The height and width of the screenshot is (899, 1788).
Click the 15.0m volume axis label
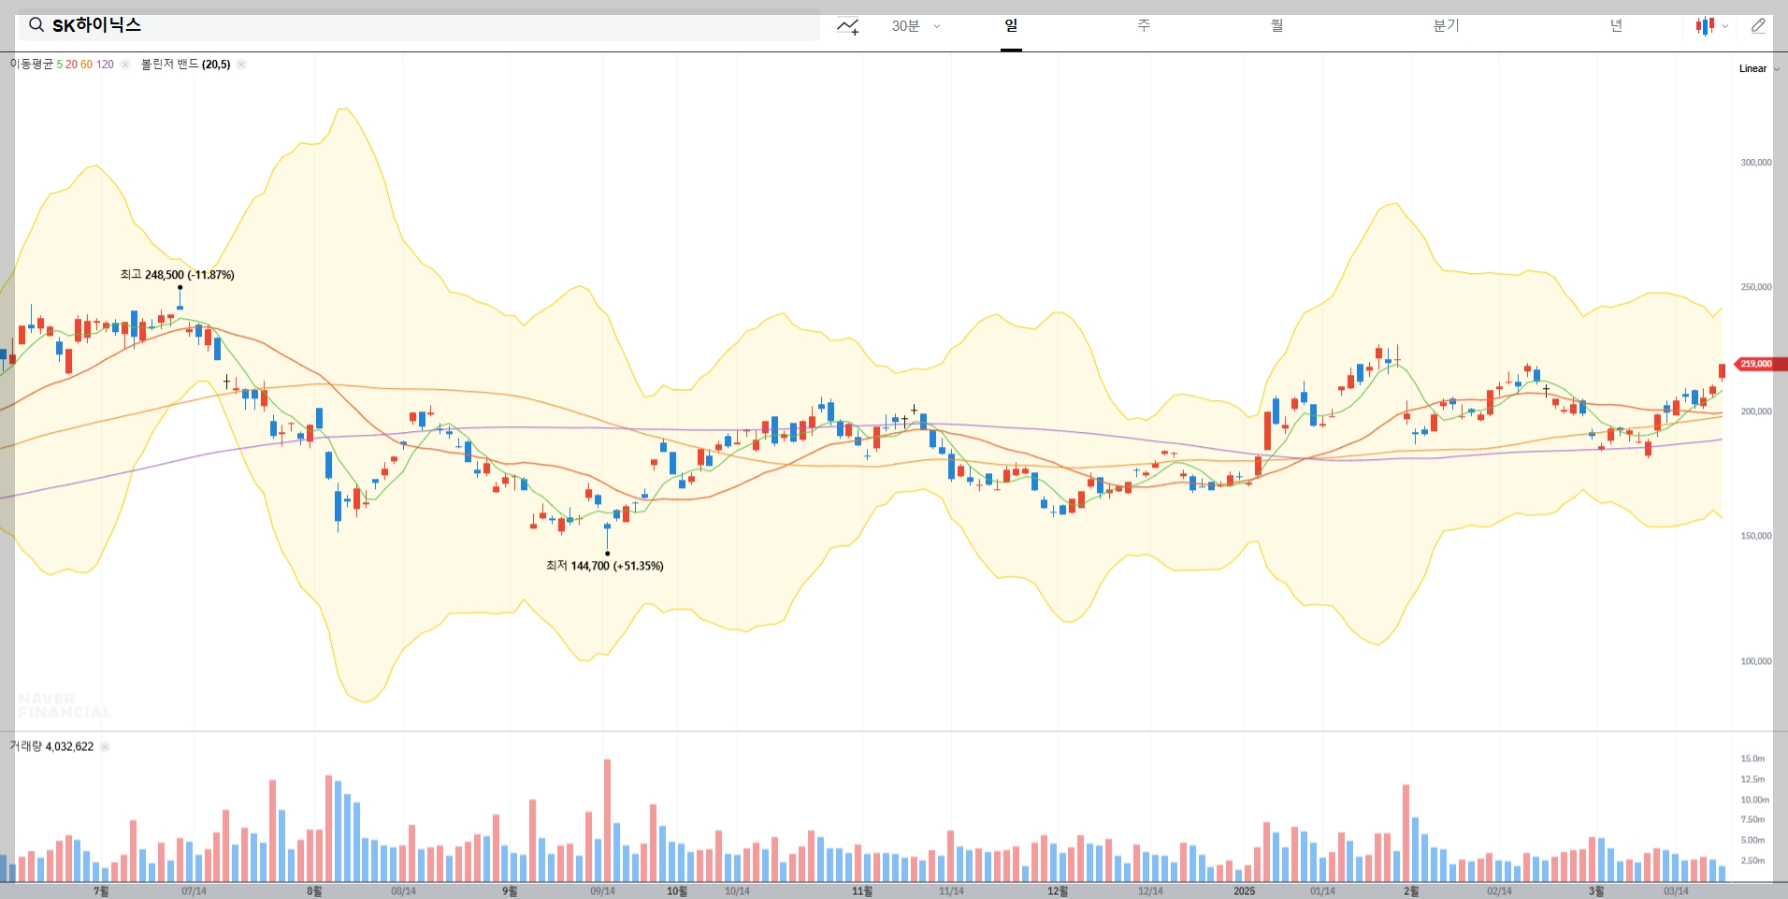[x=1753, y=758]
